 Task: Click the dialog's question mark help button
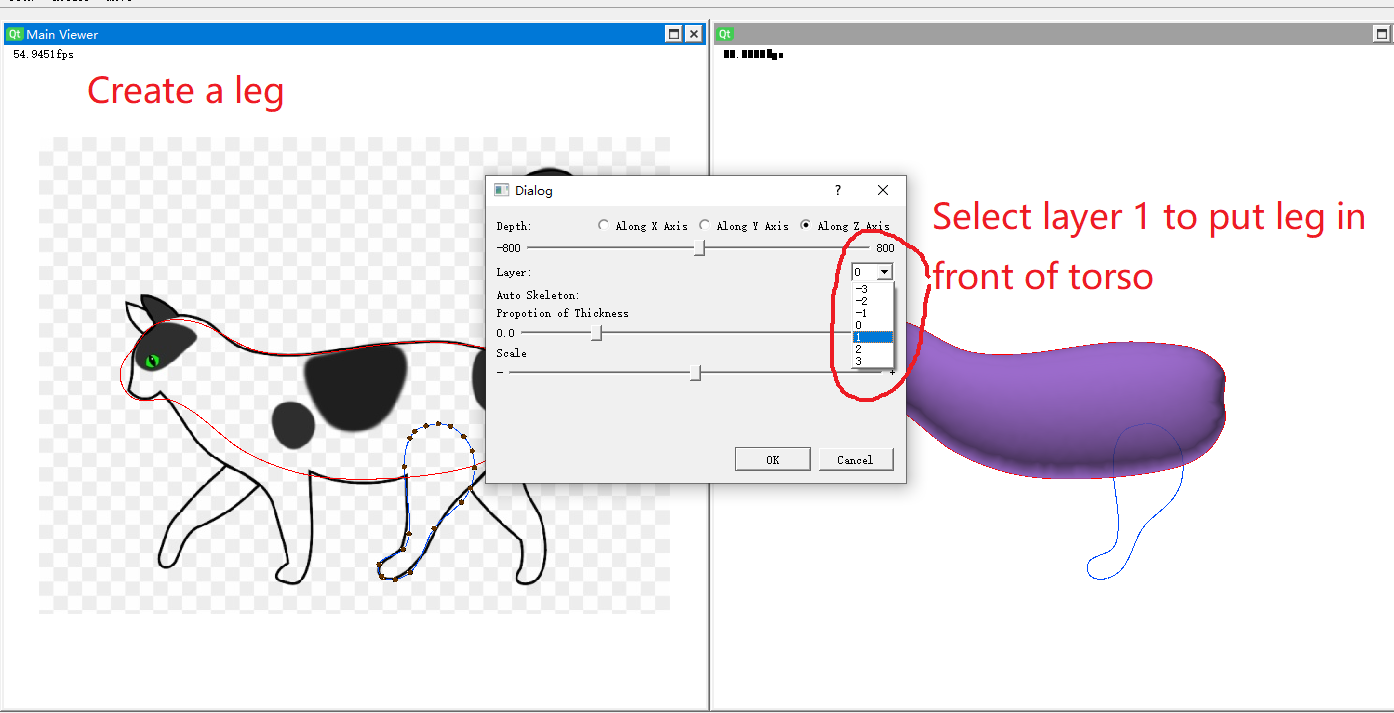tap(838, 190)
